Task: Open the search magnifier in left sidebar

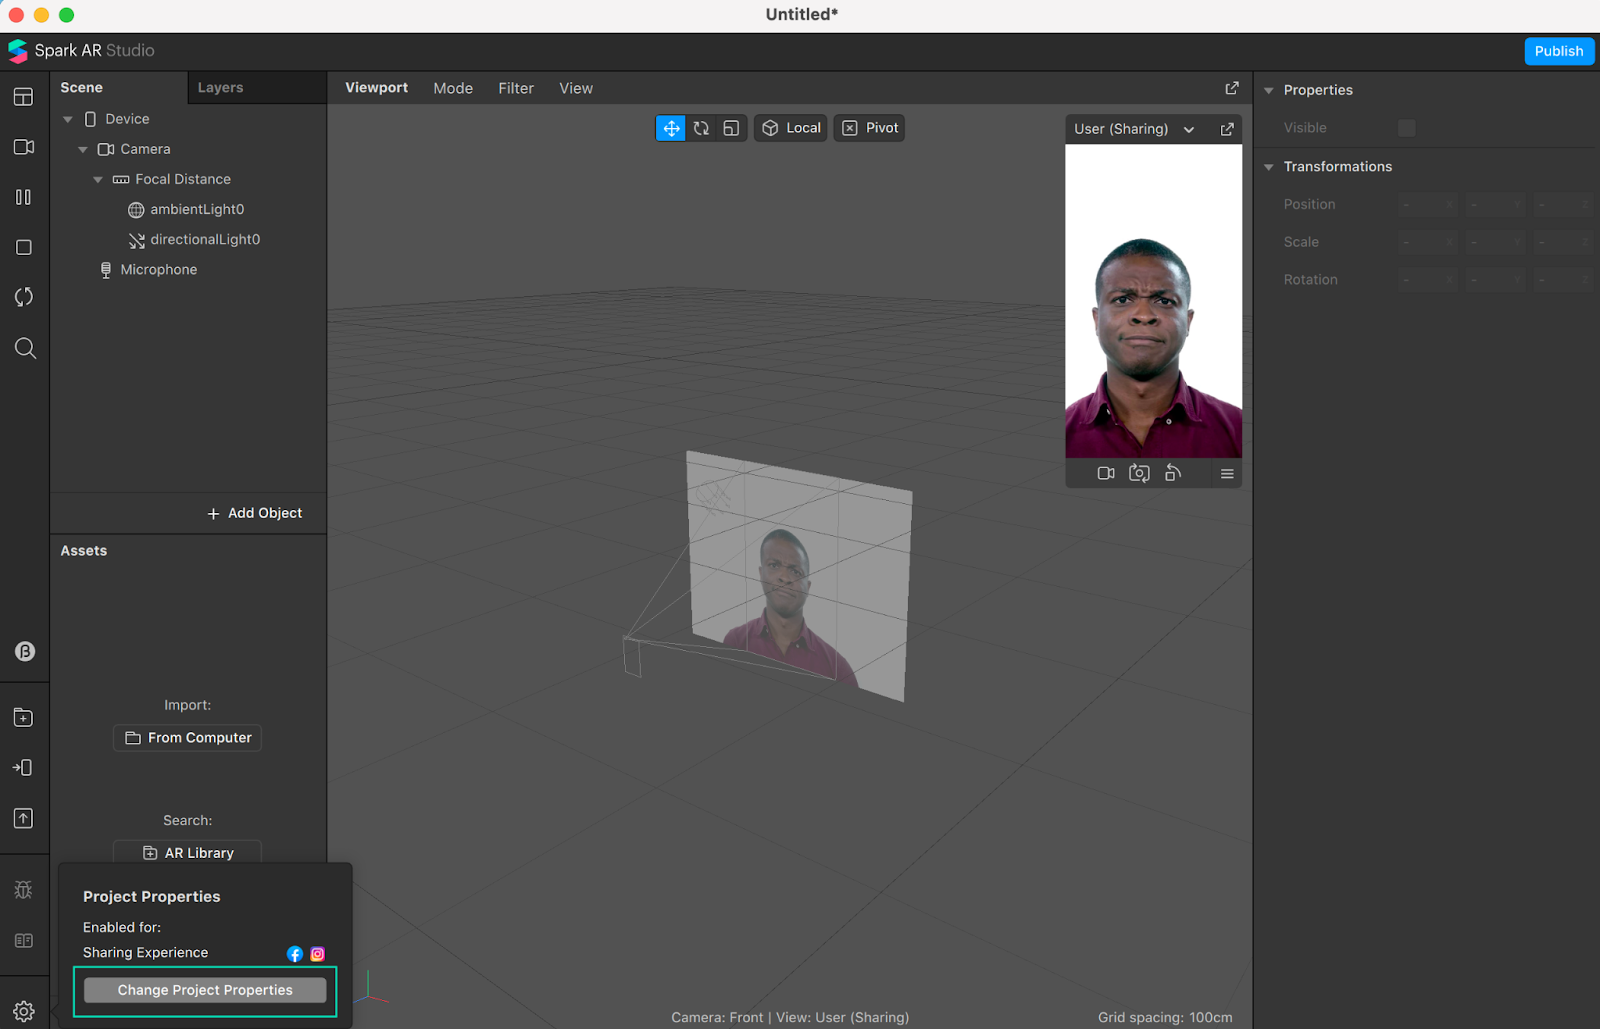Action: pos(25,348)
